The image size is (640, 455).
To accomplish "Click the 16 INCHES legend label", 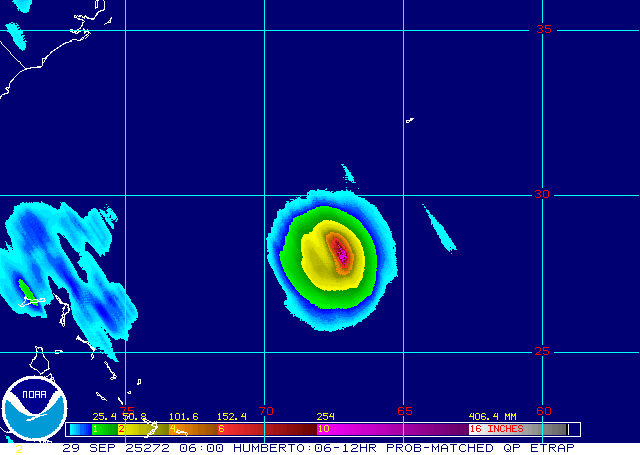I will coord(497,429).
